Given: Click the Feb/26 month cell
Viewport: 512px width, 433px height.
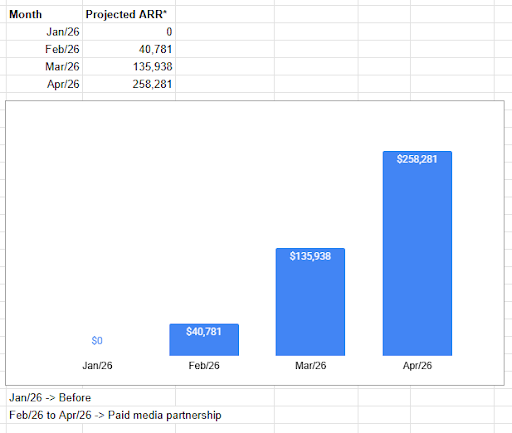Looking at the screenshot, I should 44,49.
